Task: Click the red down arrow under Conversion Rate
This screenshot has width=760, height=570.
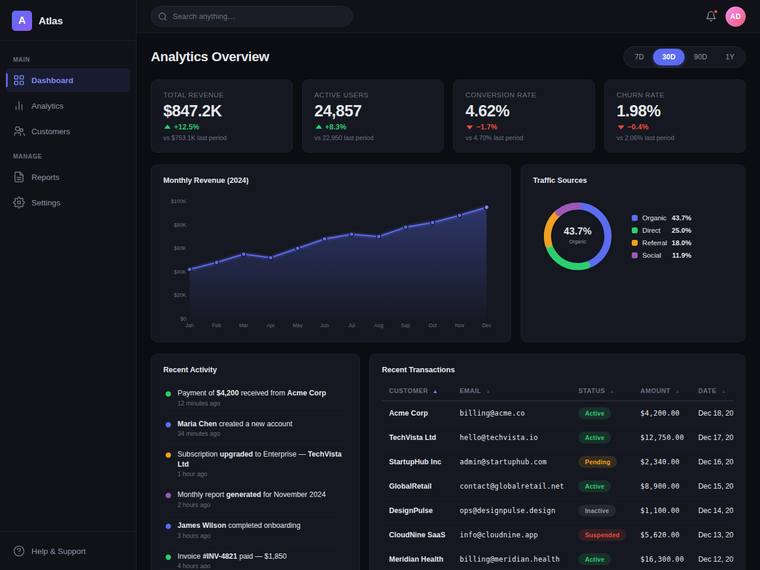Action: point(469,127)
